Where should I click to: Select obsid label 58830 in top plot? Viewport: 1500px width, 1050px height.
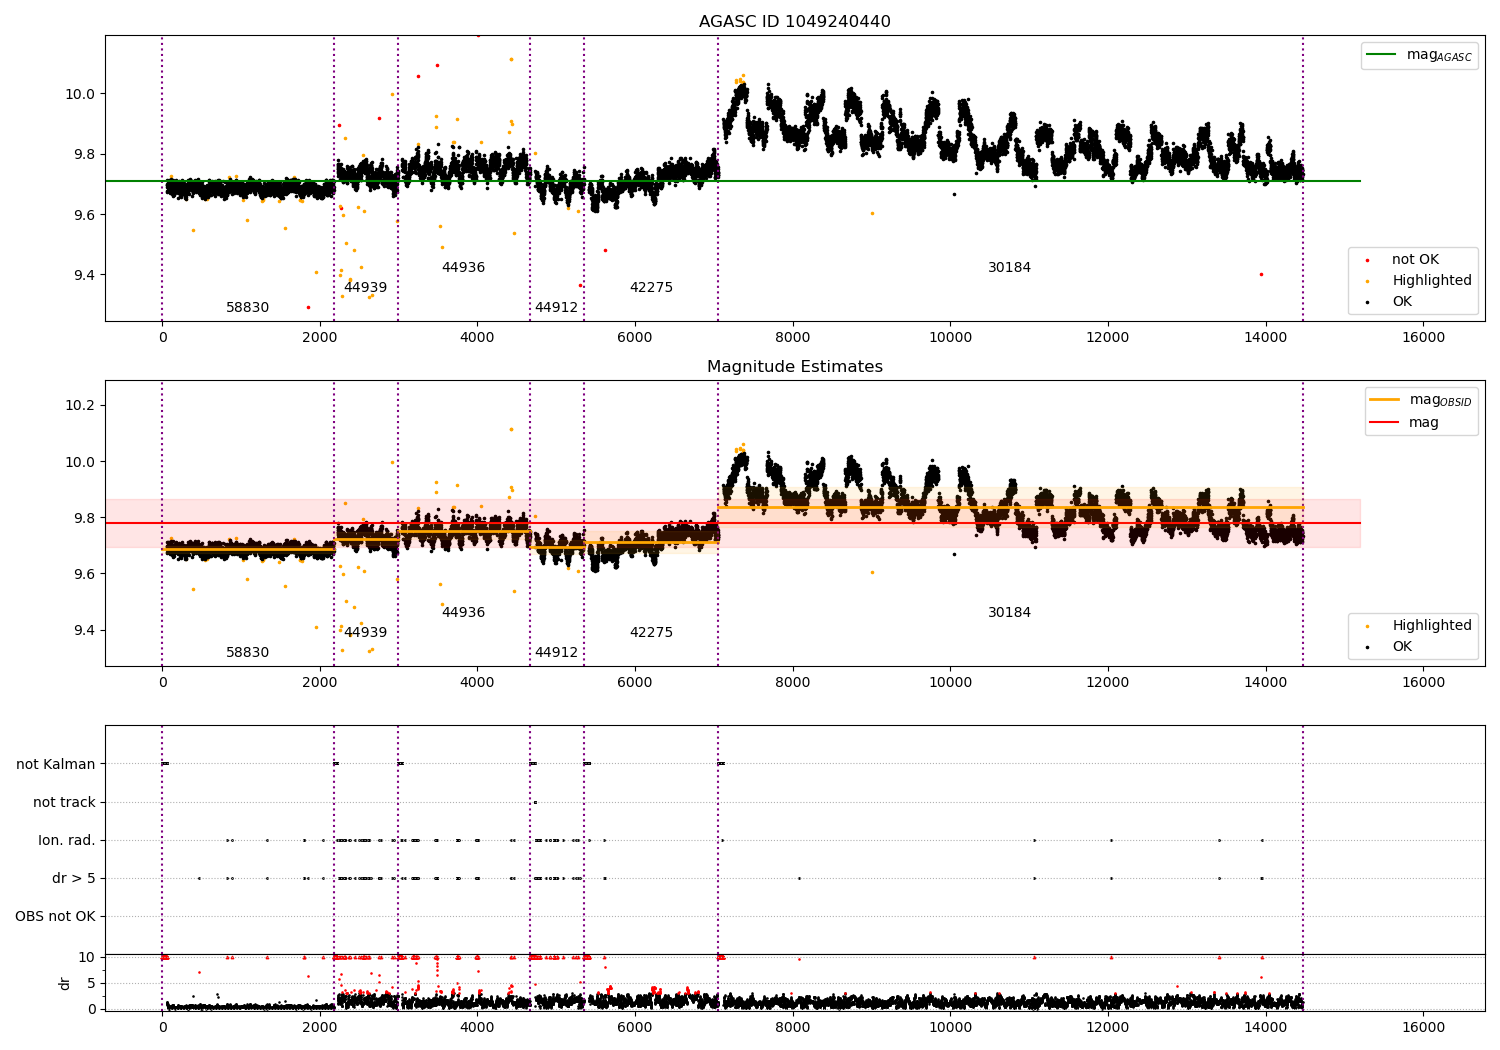tap(247, 308)
